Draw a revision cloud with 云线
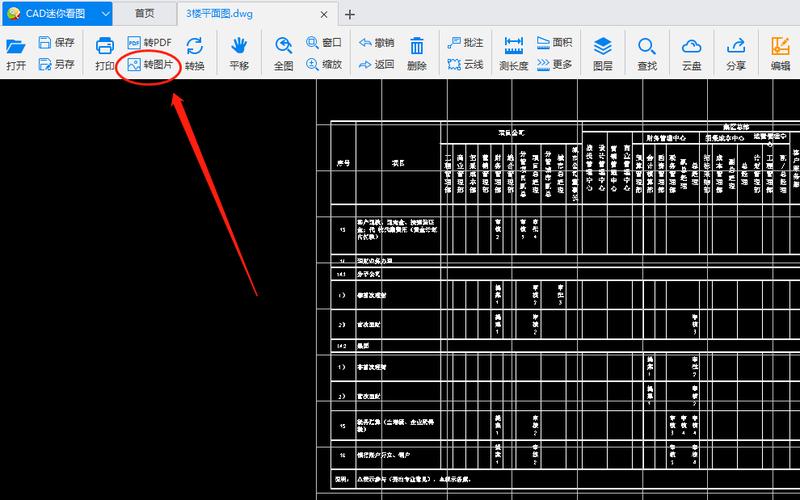Image resolution: width=800 pixels, height=500 pixels. pyautogui.click(x=465, y=64)
